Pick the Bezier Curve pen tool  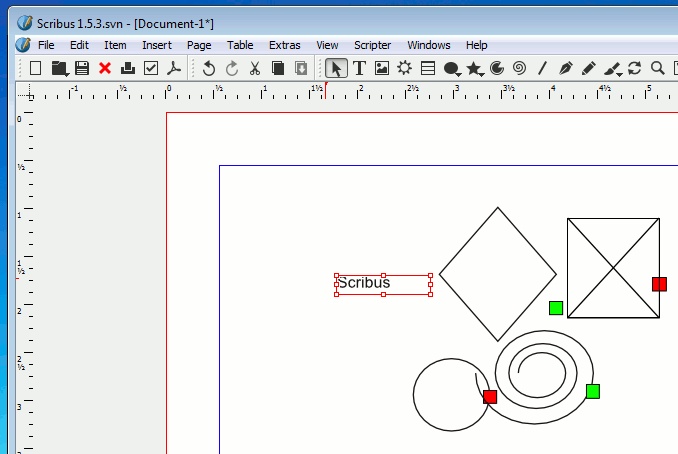pos(566,68)
